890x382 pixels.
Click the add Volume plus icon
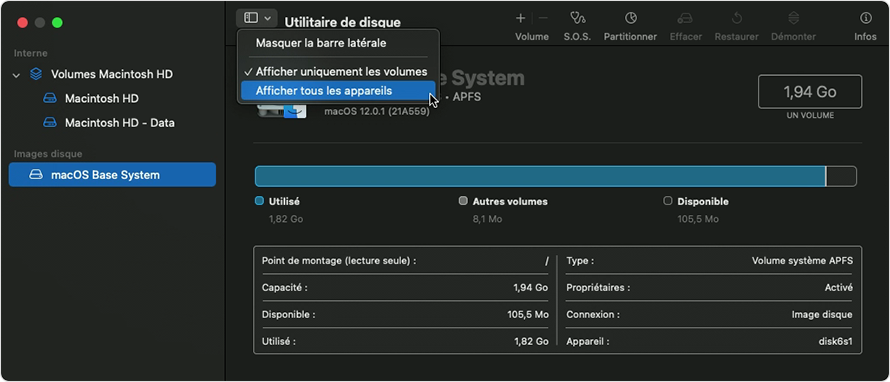(520, 18)
